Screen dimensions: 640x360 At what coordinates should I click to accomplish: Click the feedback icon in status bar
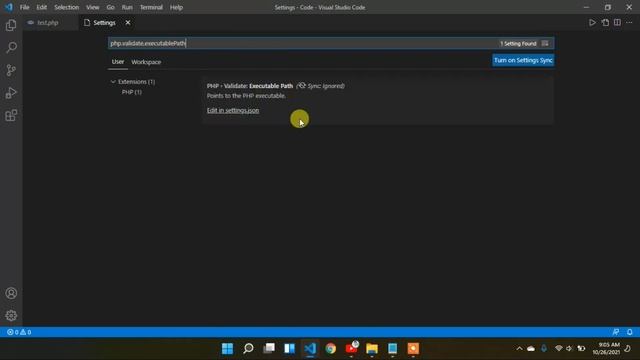(x=616, y=332)
